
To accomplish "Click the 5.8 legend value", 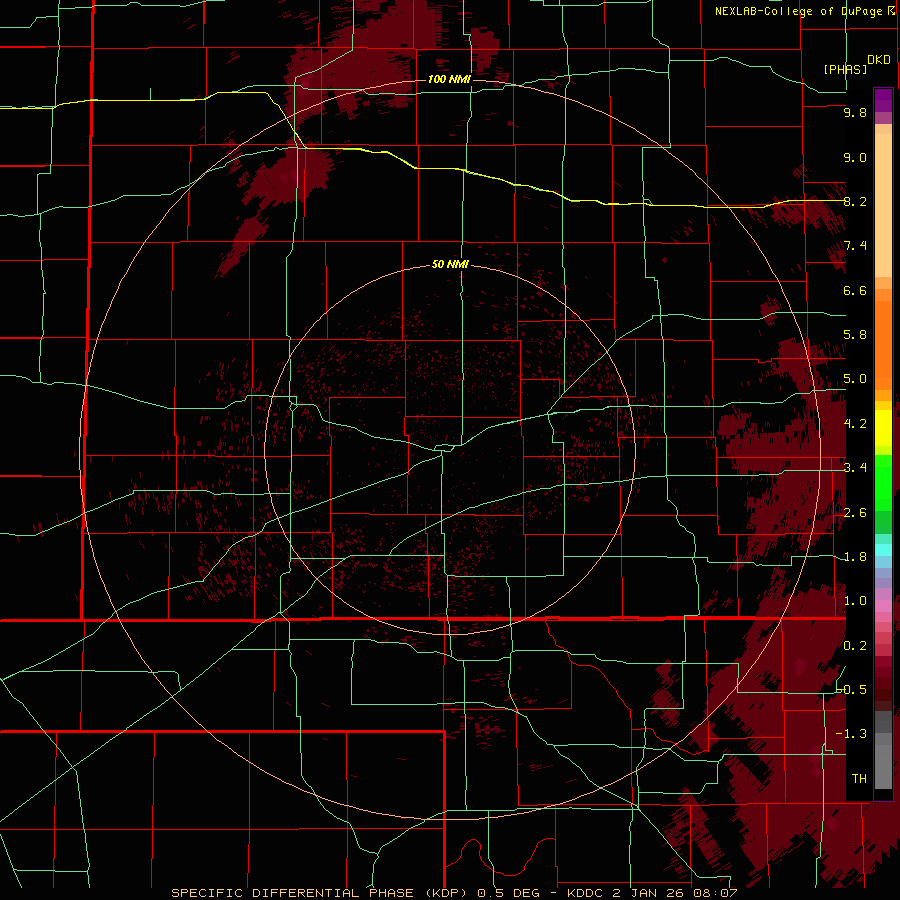I will point(855,335).
